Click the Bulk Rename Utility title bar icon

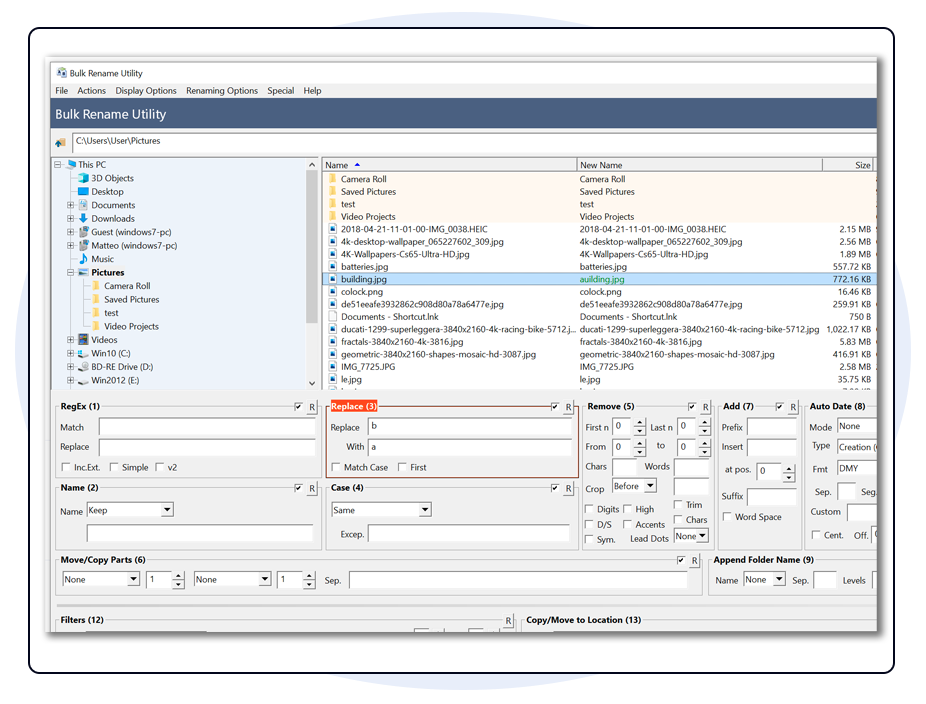[x=61, y=73]
